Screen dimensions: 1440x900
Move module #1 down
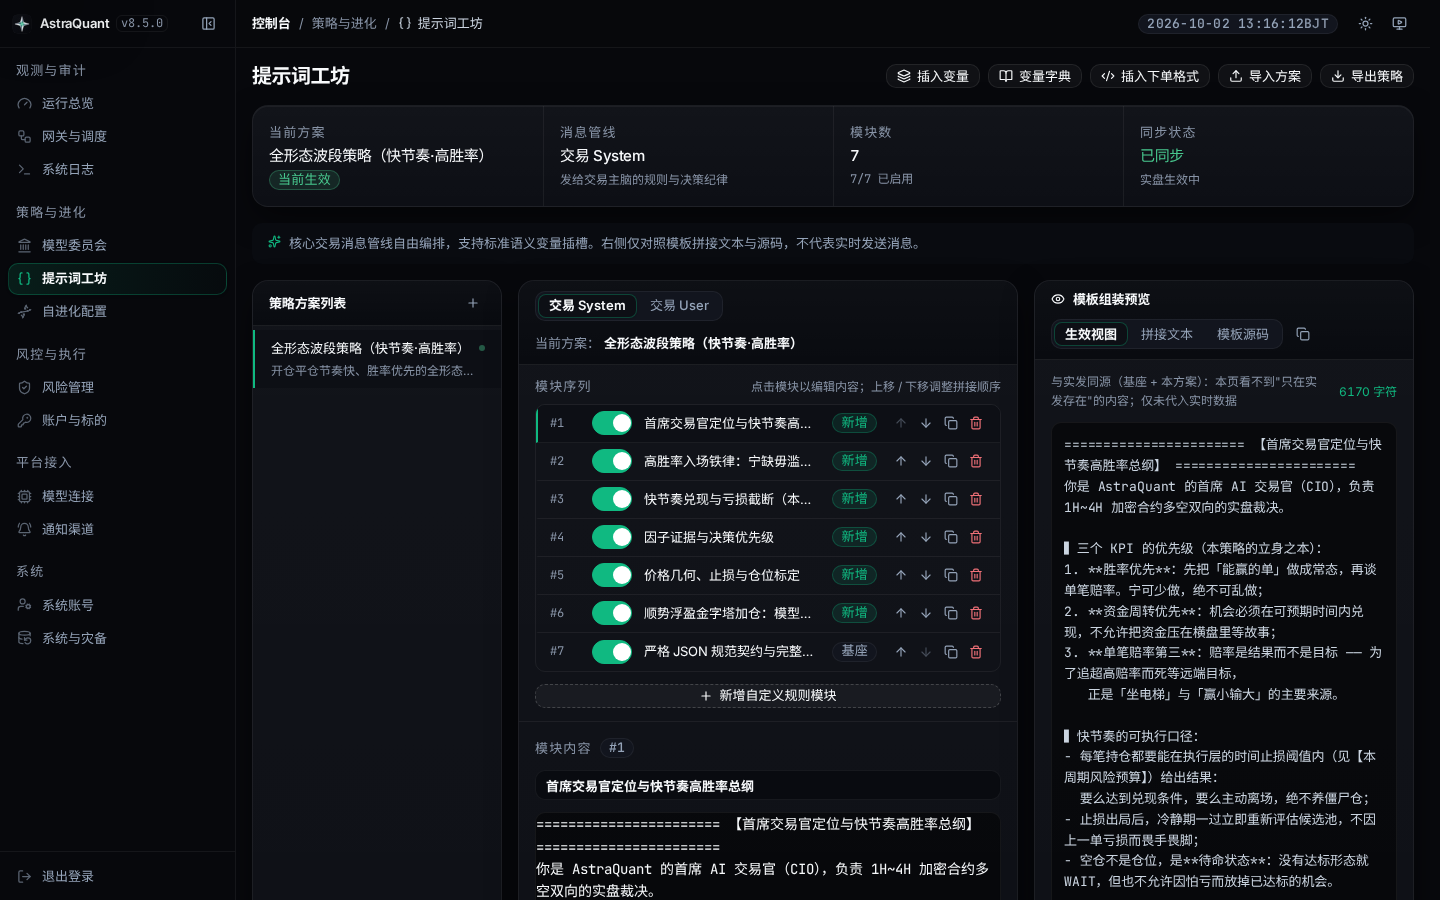[x=926, y=423]
